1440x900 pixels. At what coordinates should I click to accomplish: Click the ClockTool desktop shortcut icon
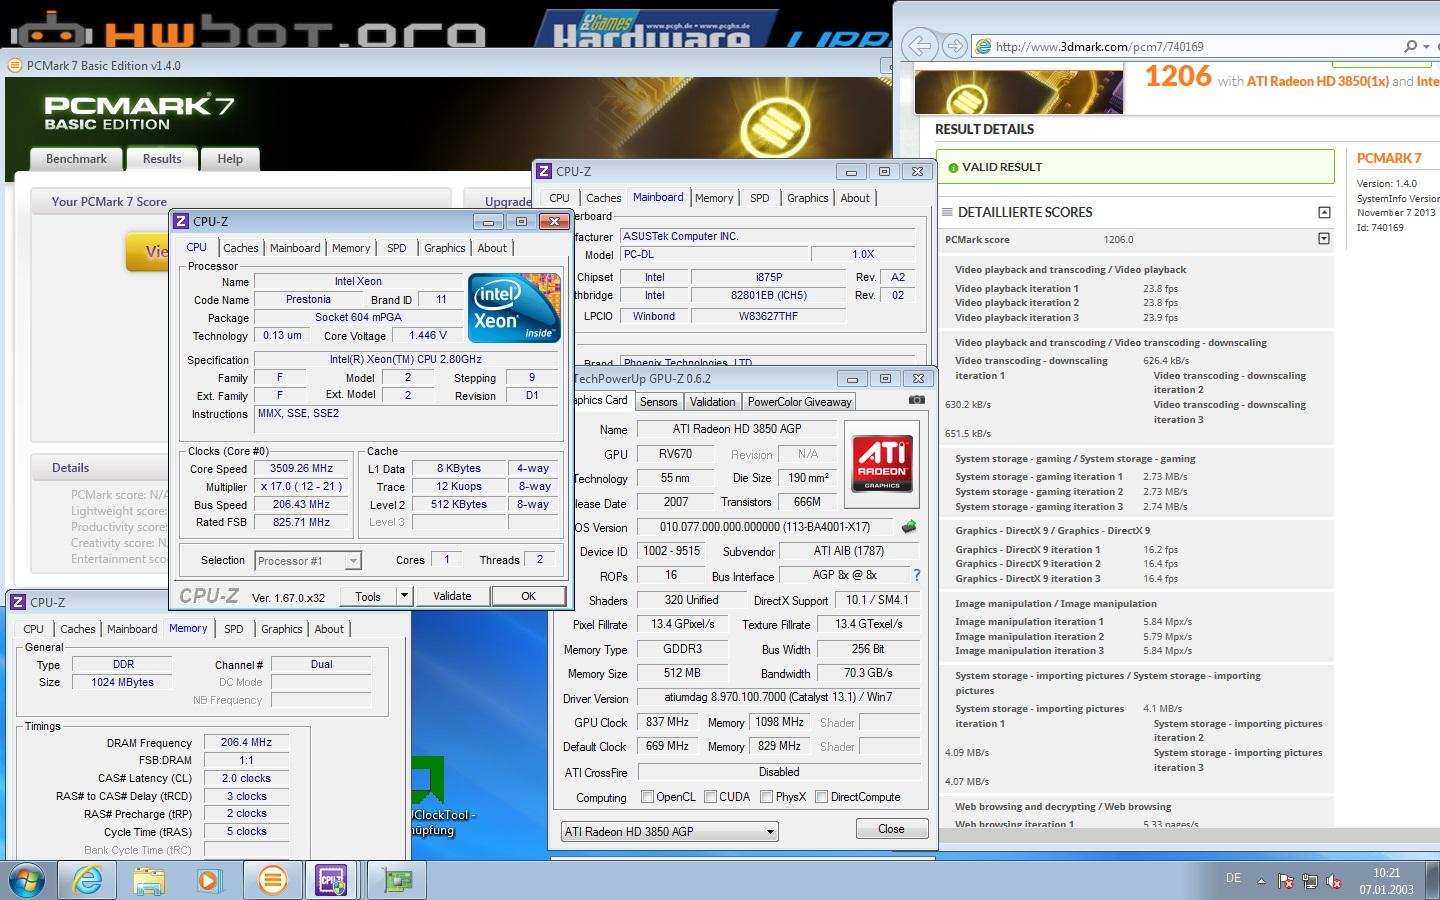[x=429, y=781]
